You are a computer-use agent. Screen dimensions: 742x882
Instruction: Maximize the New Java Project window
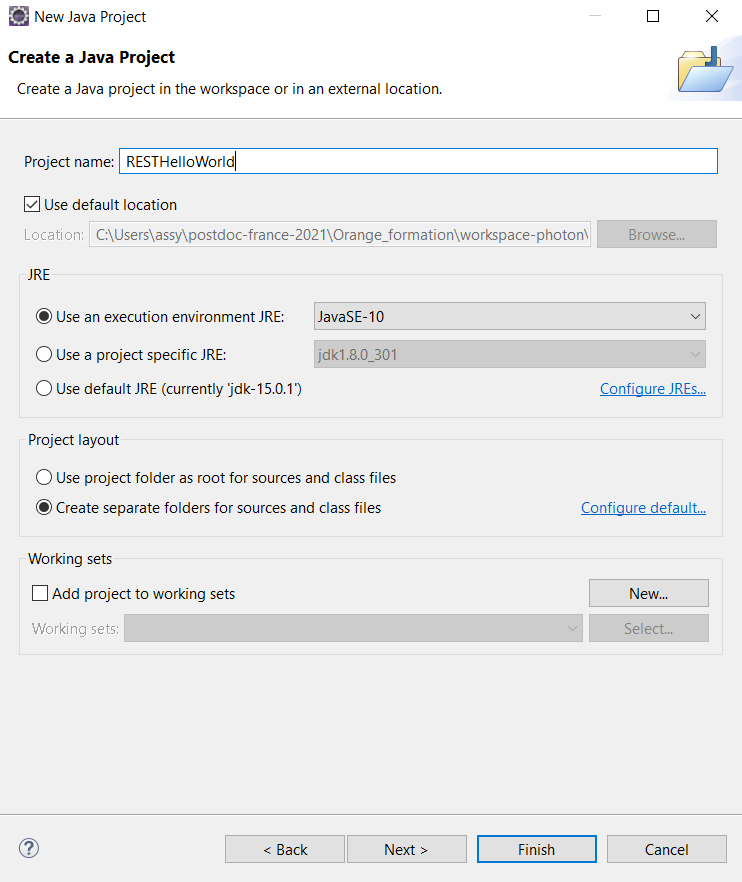[653, 16]
